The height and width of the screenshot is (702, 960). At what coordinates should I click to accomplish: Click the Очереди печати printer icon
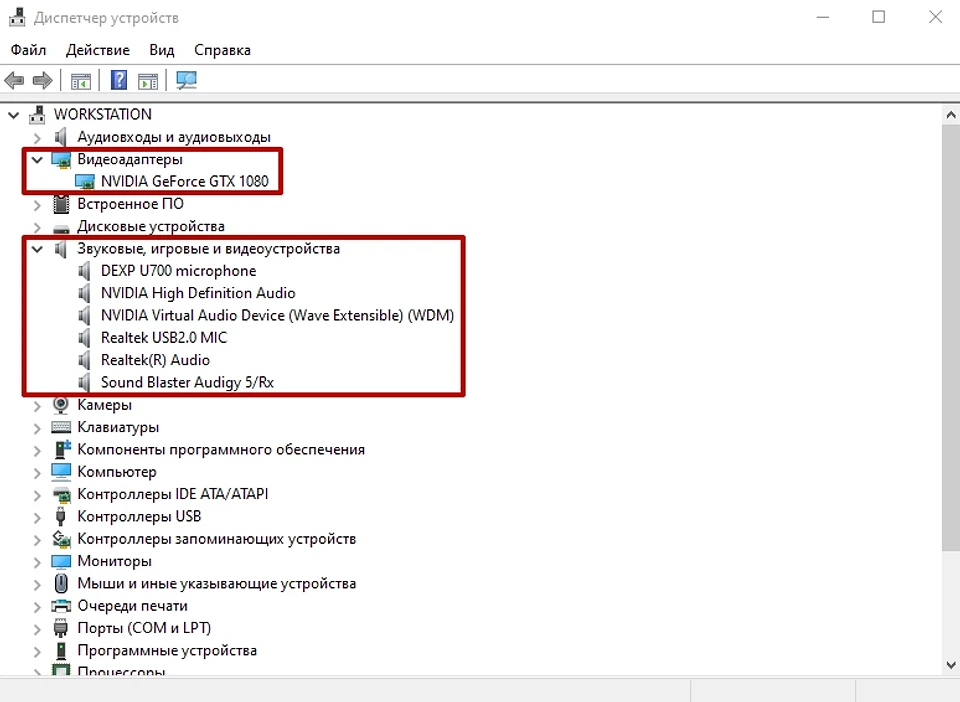pyautogui.click(x=61, y=606)
